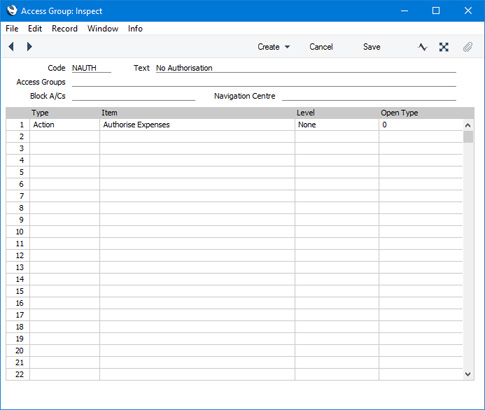Click the Save button

[371, 47]
